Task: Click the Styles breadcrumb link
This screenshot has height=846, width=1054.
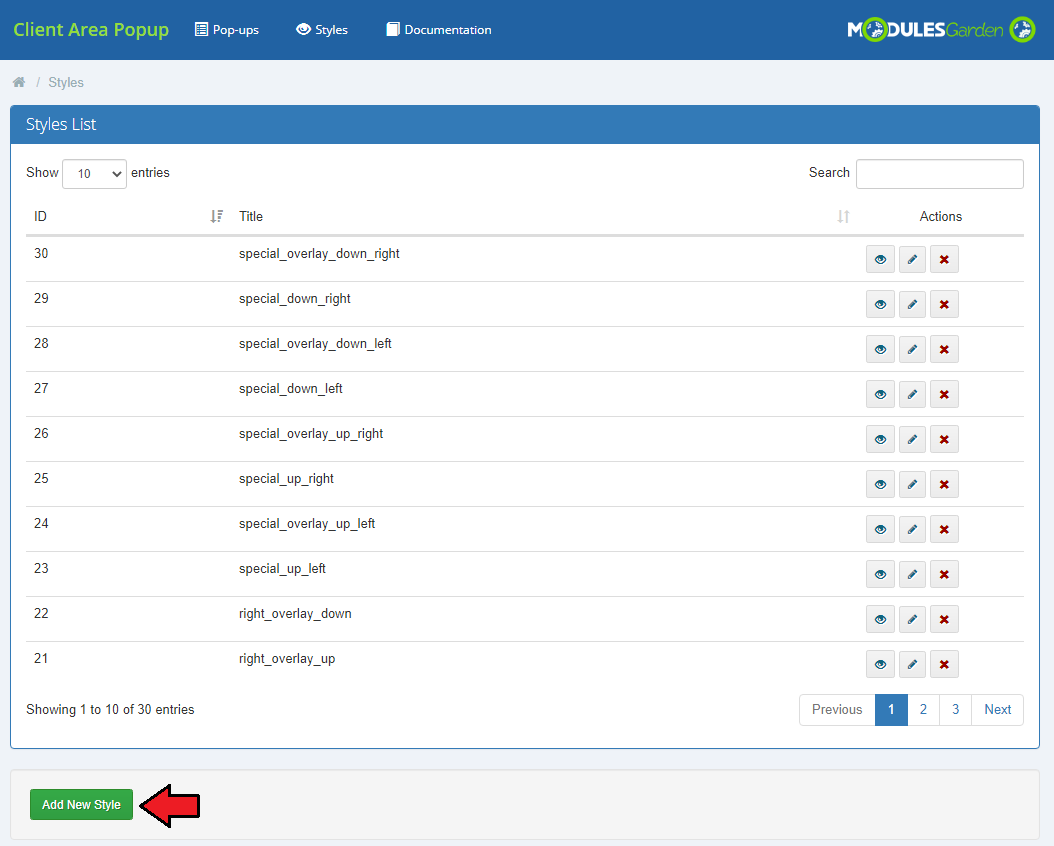Action: pos(66,83)
